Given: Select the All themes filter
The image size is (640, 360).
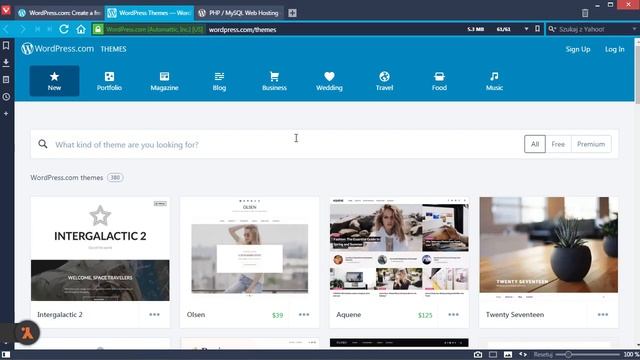Looking at the screenshot, I should tap(535, 144).
